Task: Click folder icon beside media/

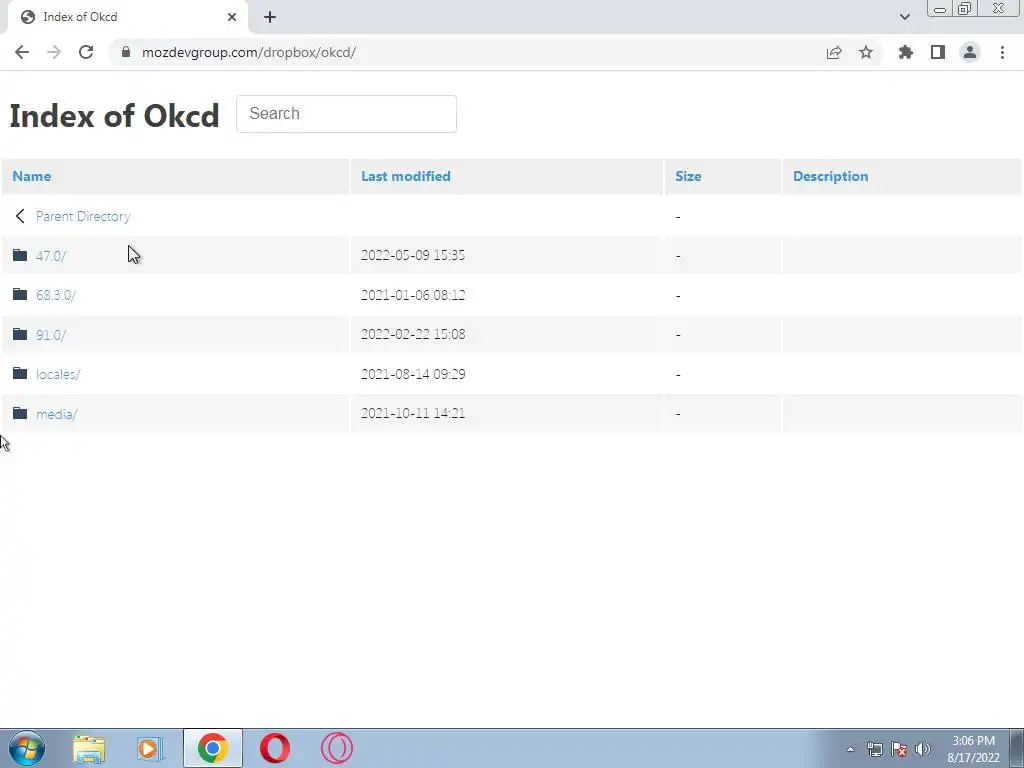Action: 20,413
